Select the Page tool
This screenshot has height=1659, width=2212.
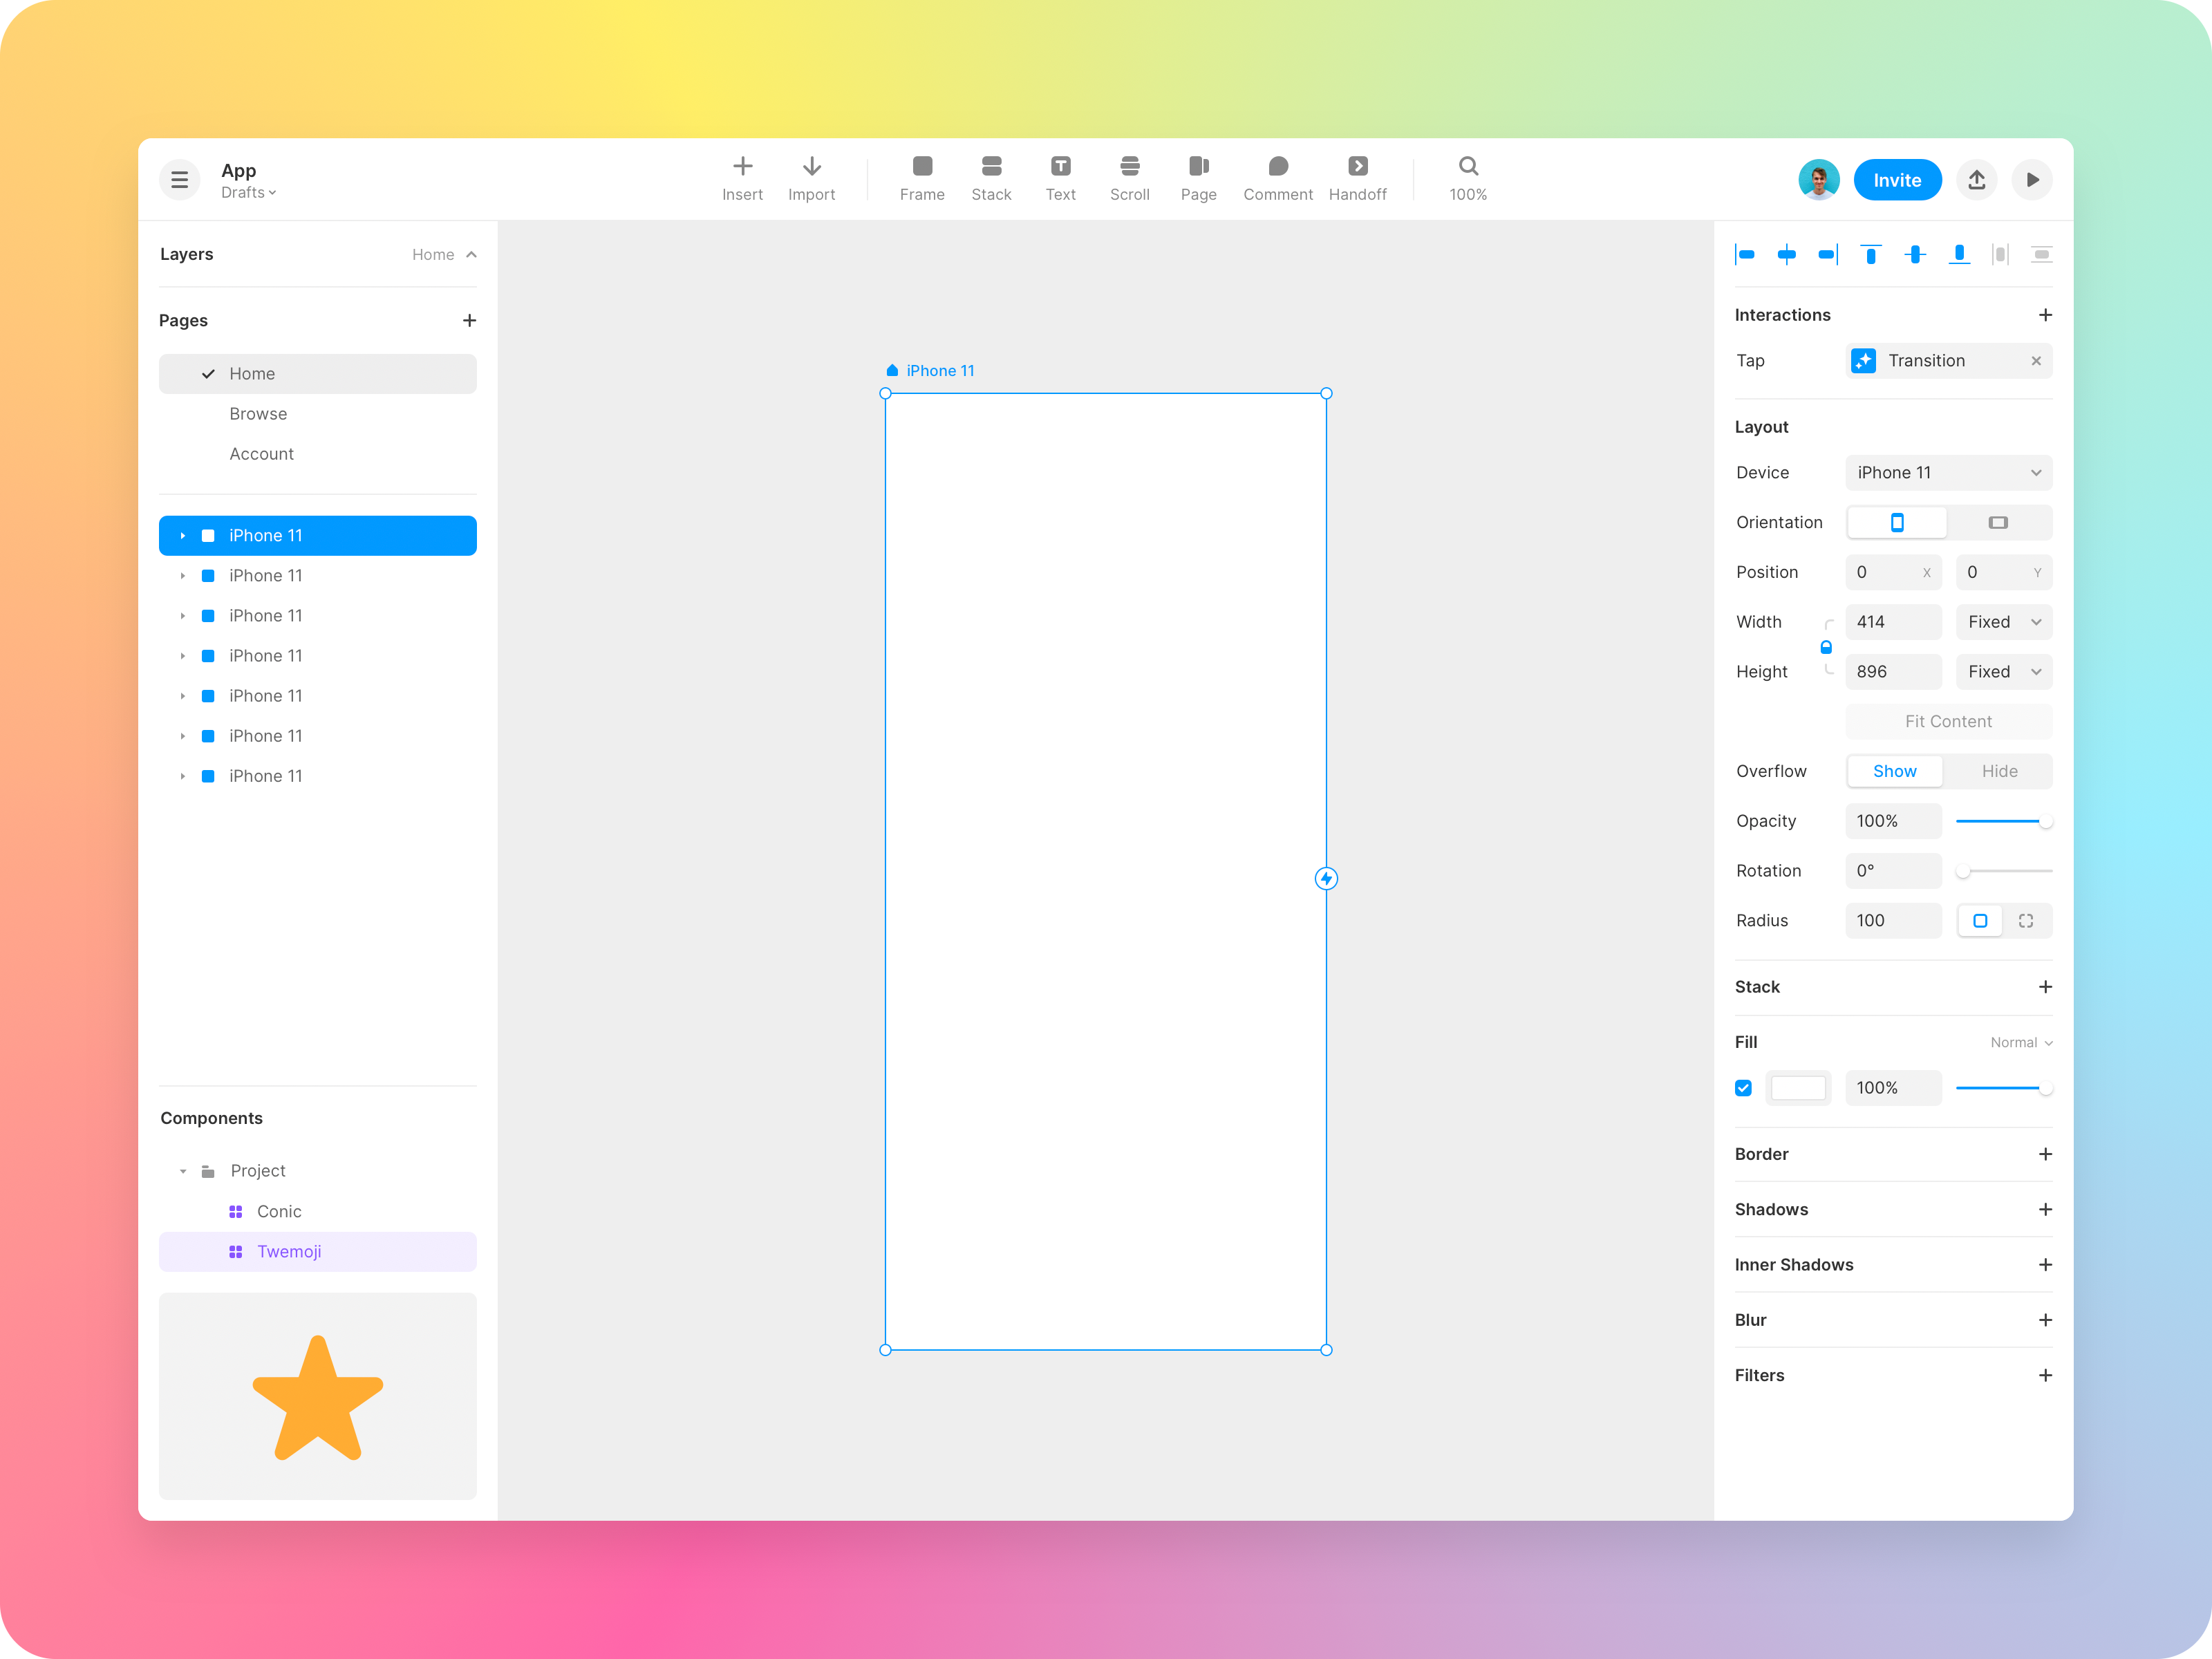[x=1198, y=179]
